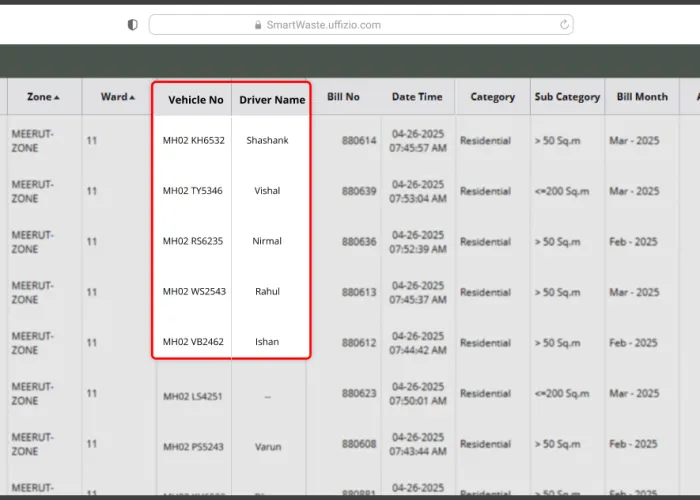Click the SmartWaste.uffizio.com address bar
The height and width of the screenshot is (500, 700).
[x=360, y=25]
